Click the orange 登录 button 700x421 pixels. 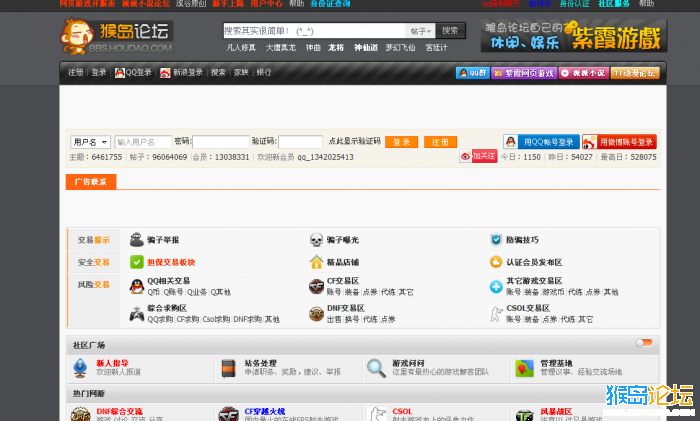tap(401, 142)
